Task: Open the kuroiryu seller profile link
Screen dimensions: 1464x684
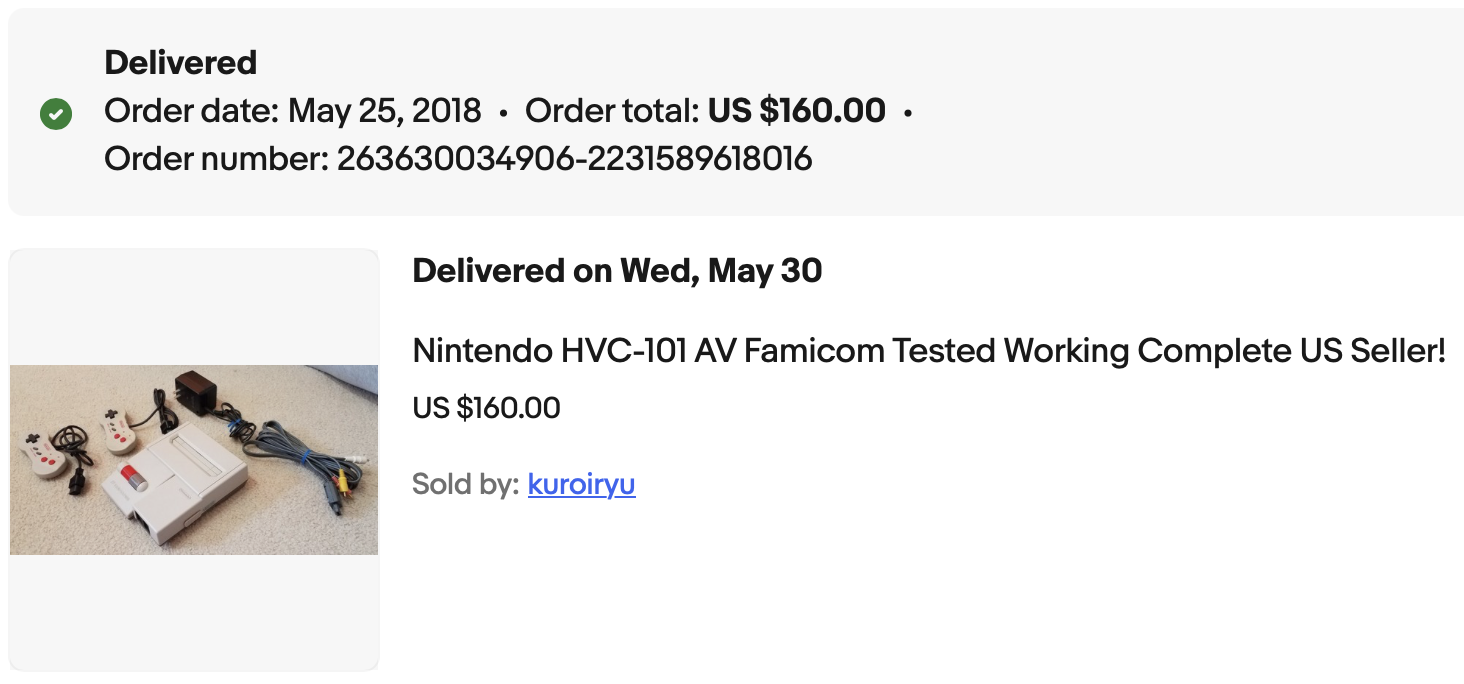Action: coord(581,484)
